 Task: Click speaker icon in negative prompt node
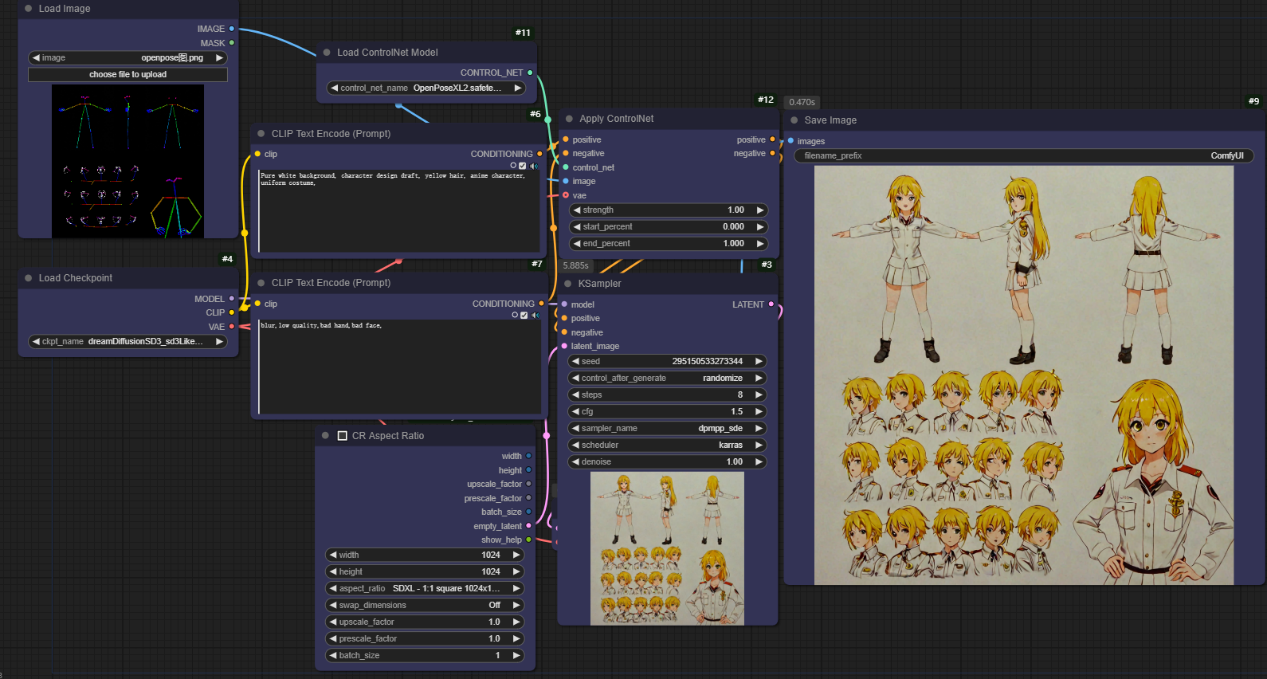(x=534, y=315)
